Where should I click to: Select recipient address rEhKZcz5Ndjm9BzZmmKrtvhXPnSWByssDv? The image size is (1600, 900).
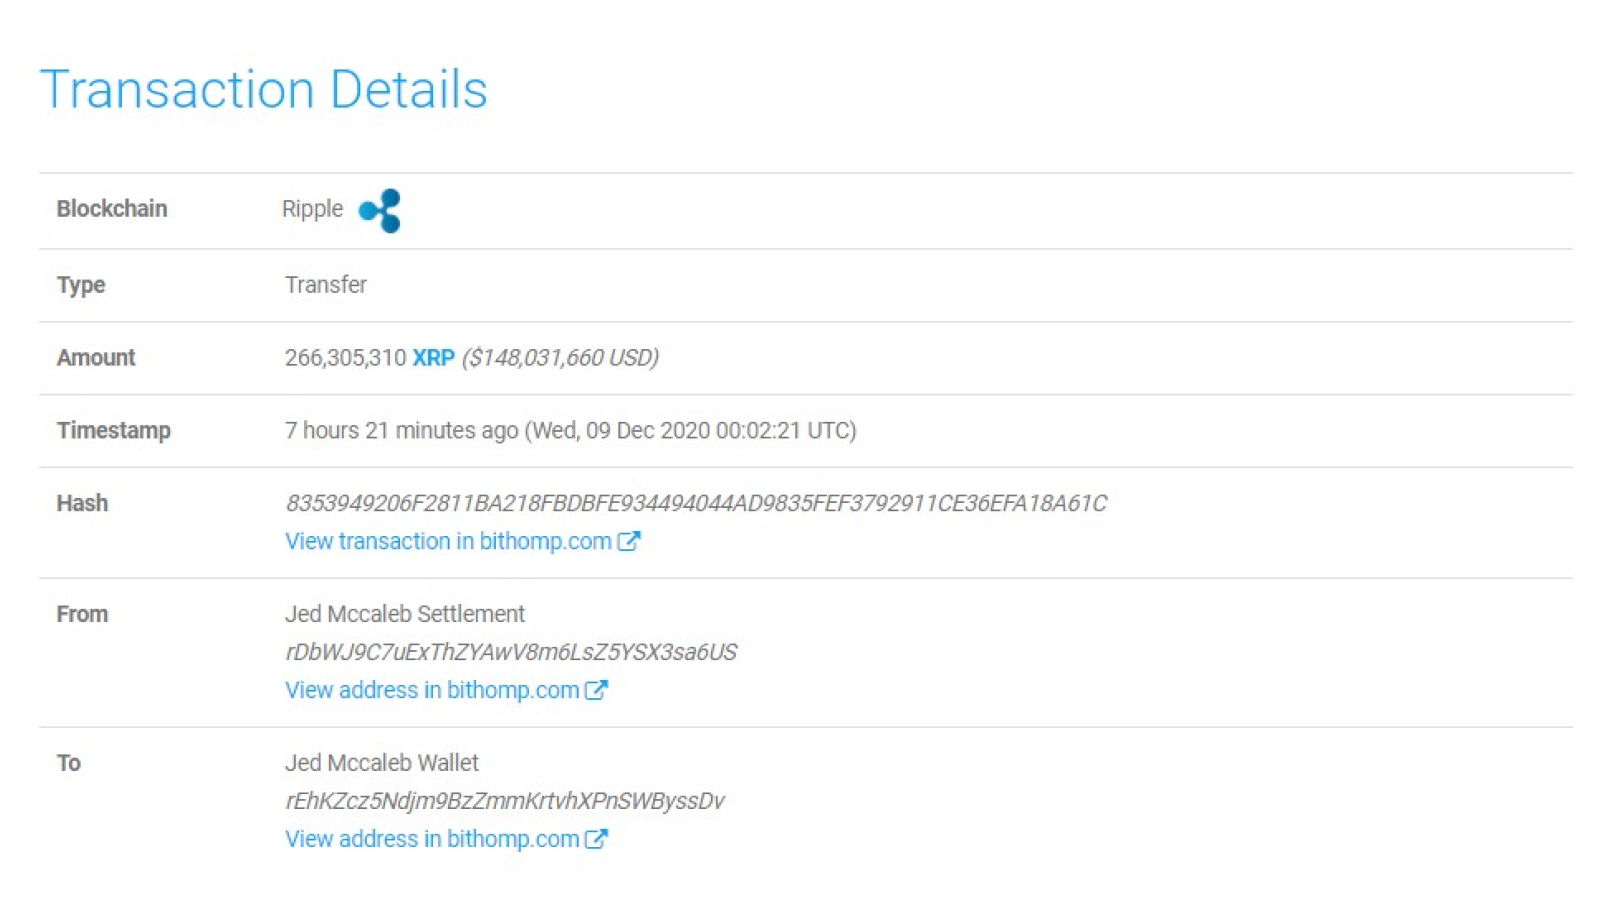(505, 801)
